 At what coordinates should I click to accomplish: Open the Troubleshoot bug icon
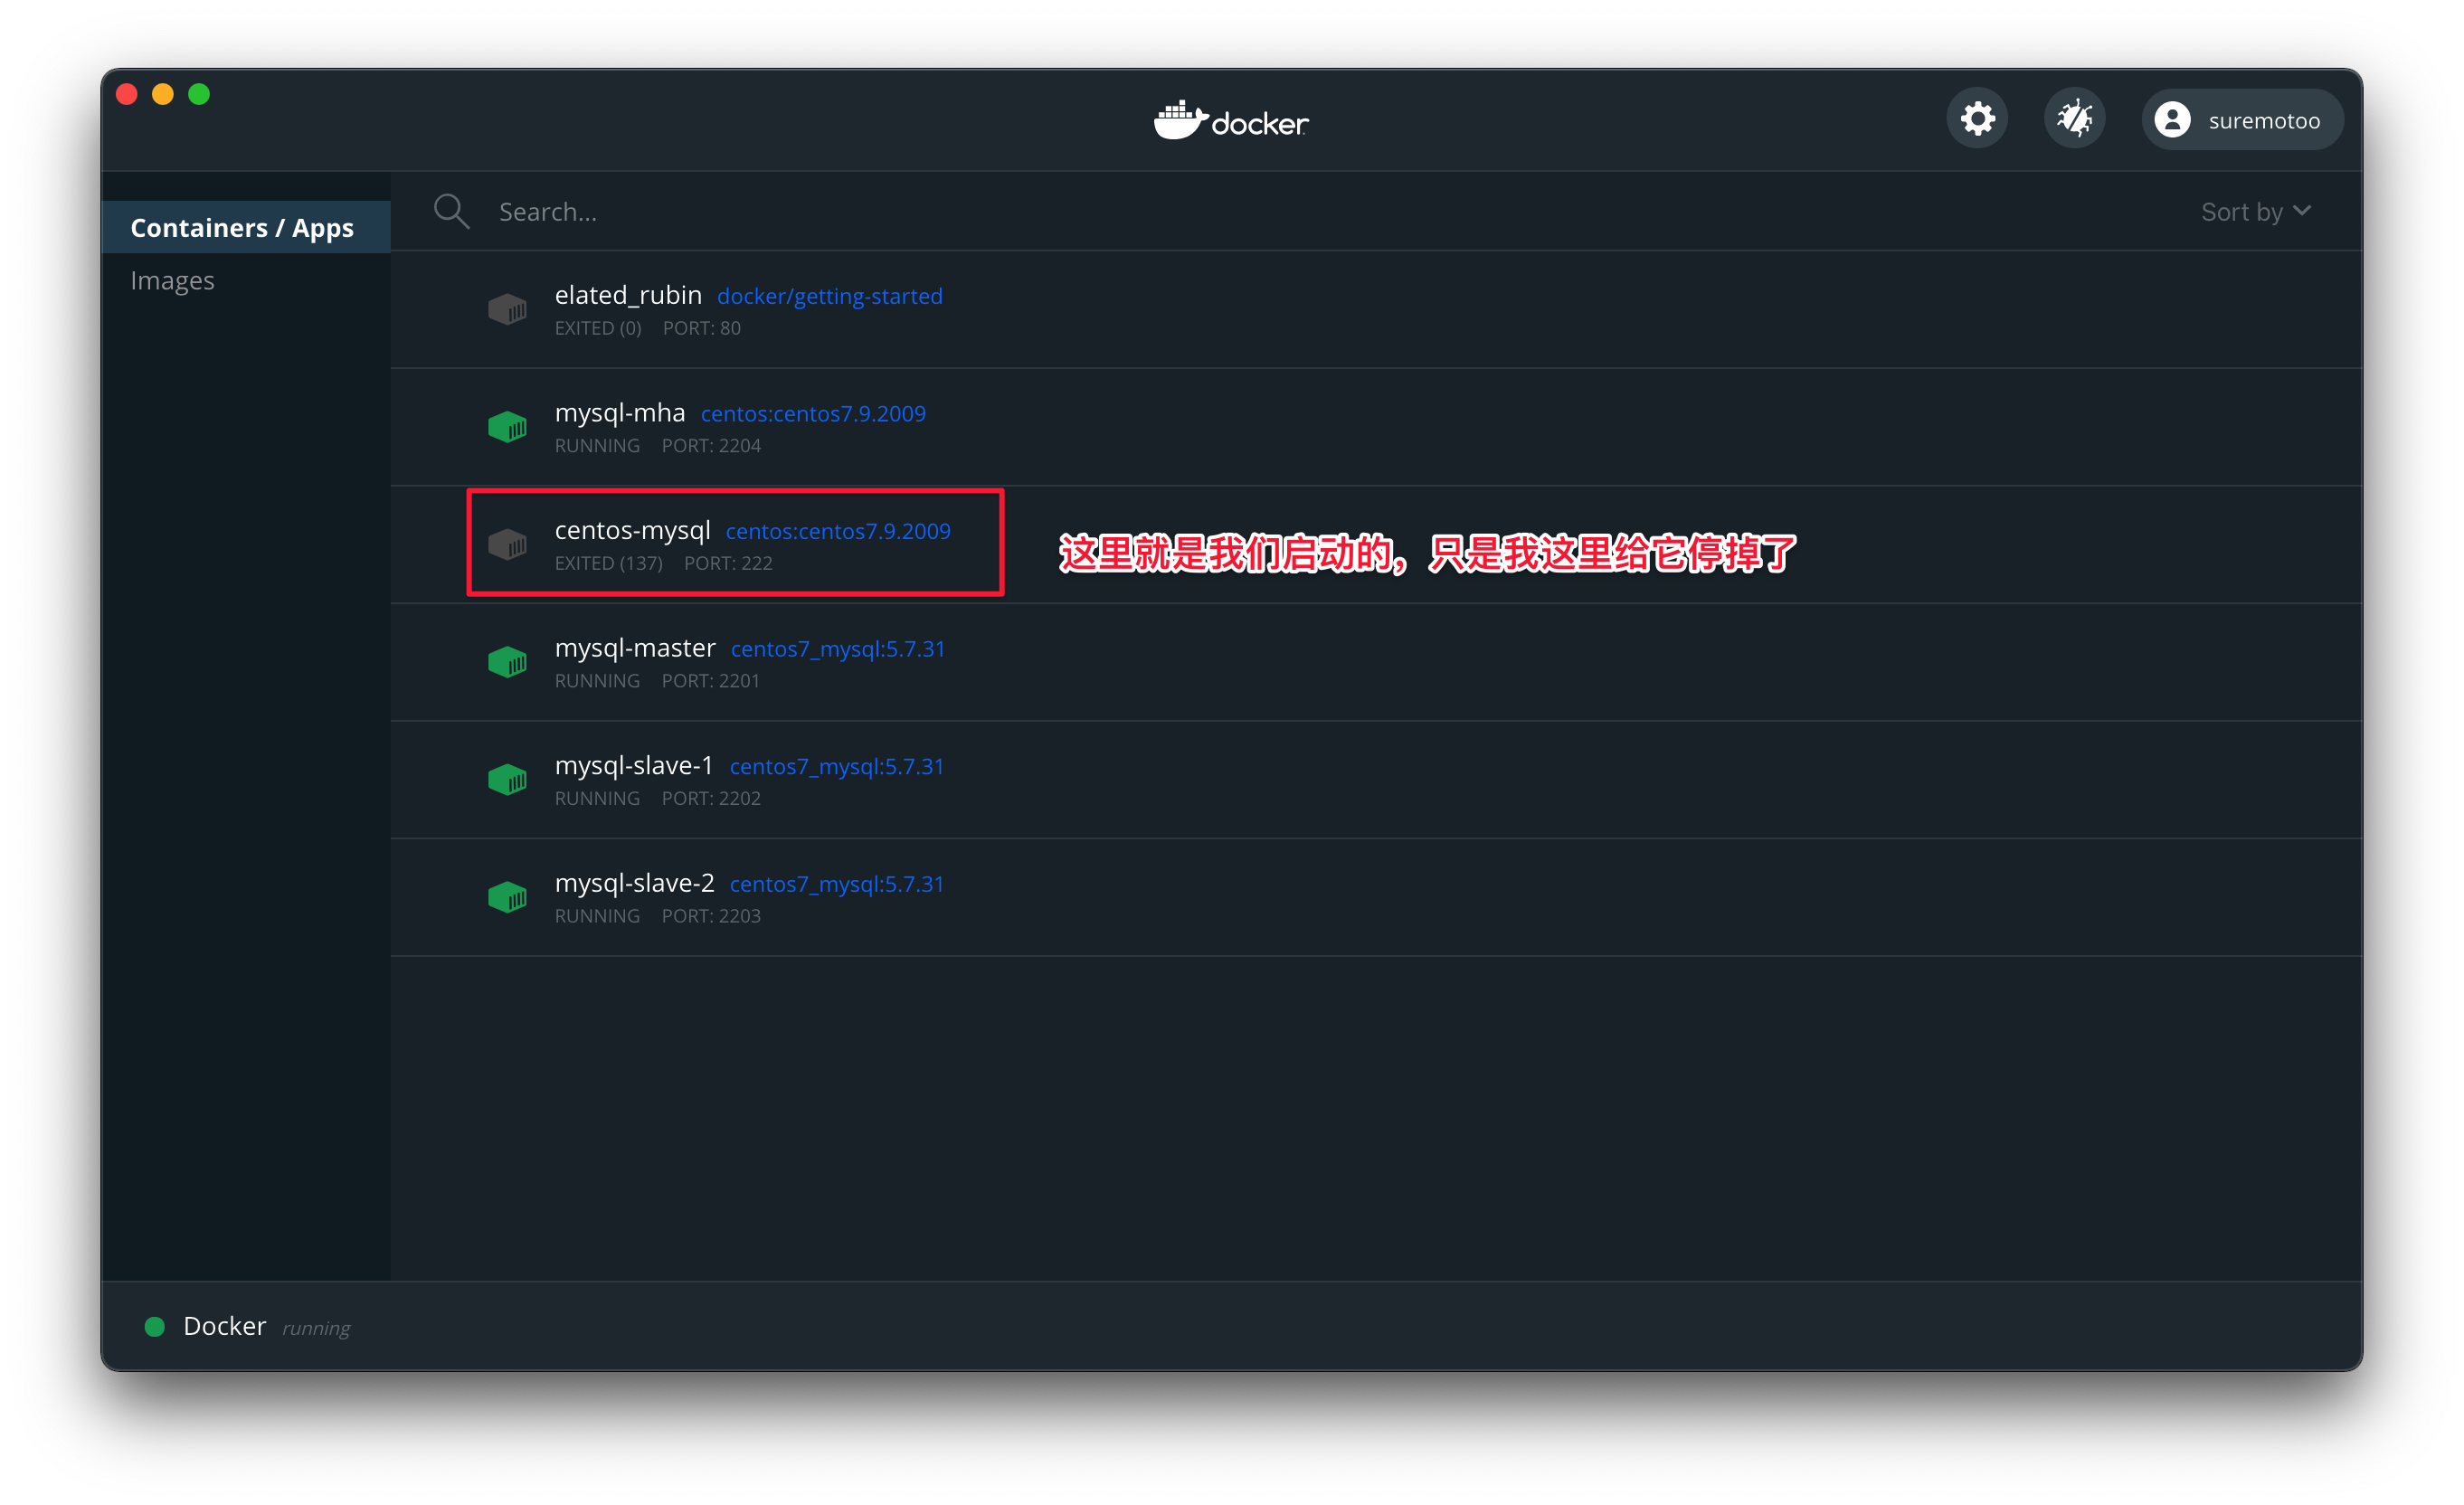pos(2075,119)
